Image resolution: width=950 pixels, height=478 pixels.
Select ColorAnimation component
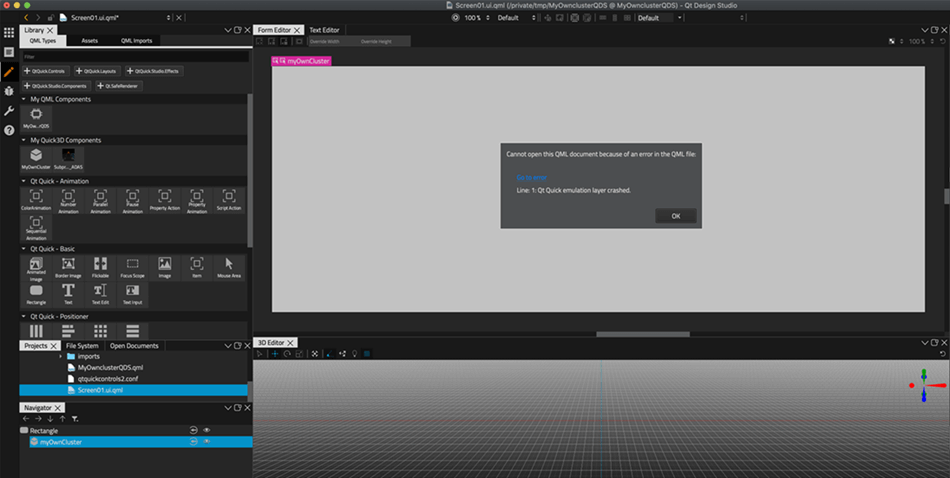point(36,201)
